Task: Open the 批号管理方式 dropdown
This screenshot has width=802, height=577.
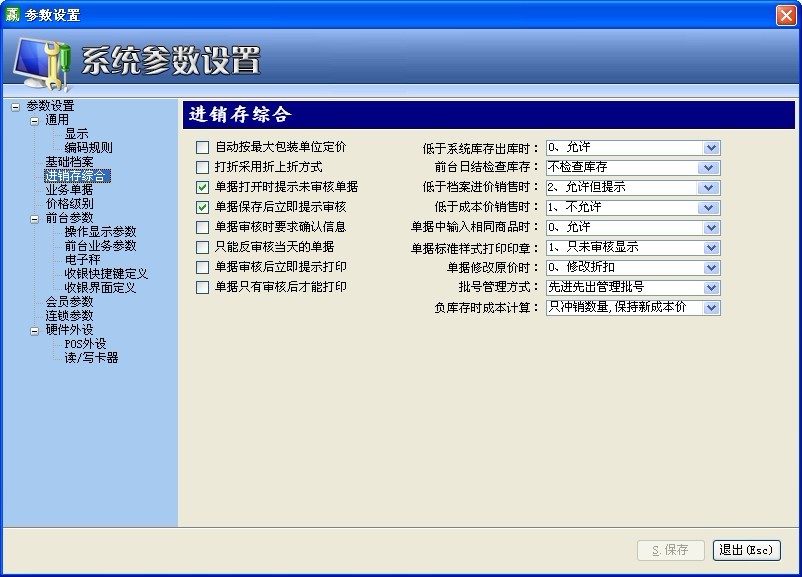Action: [x=711, y=287]
